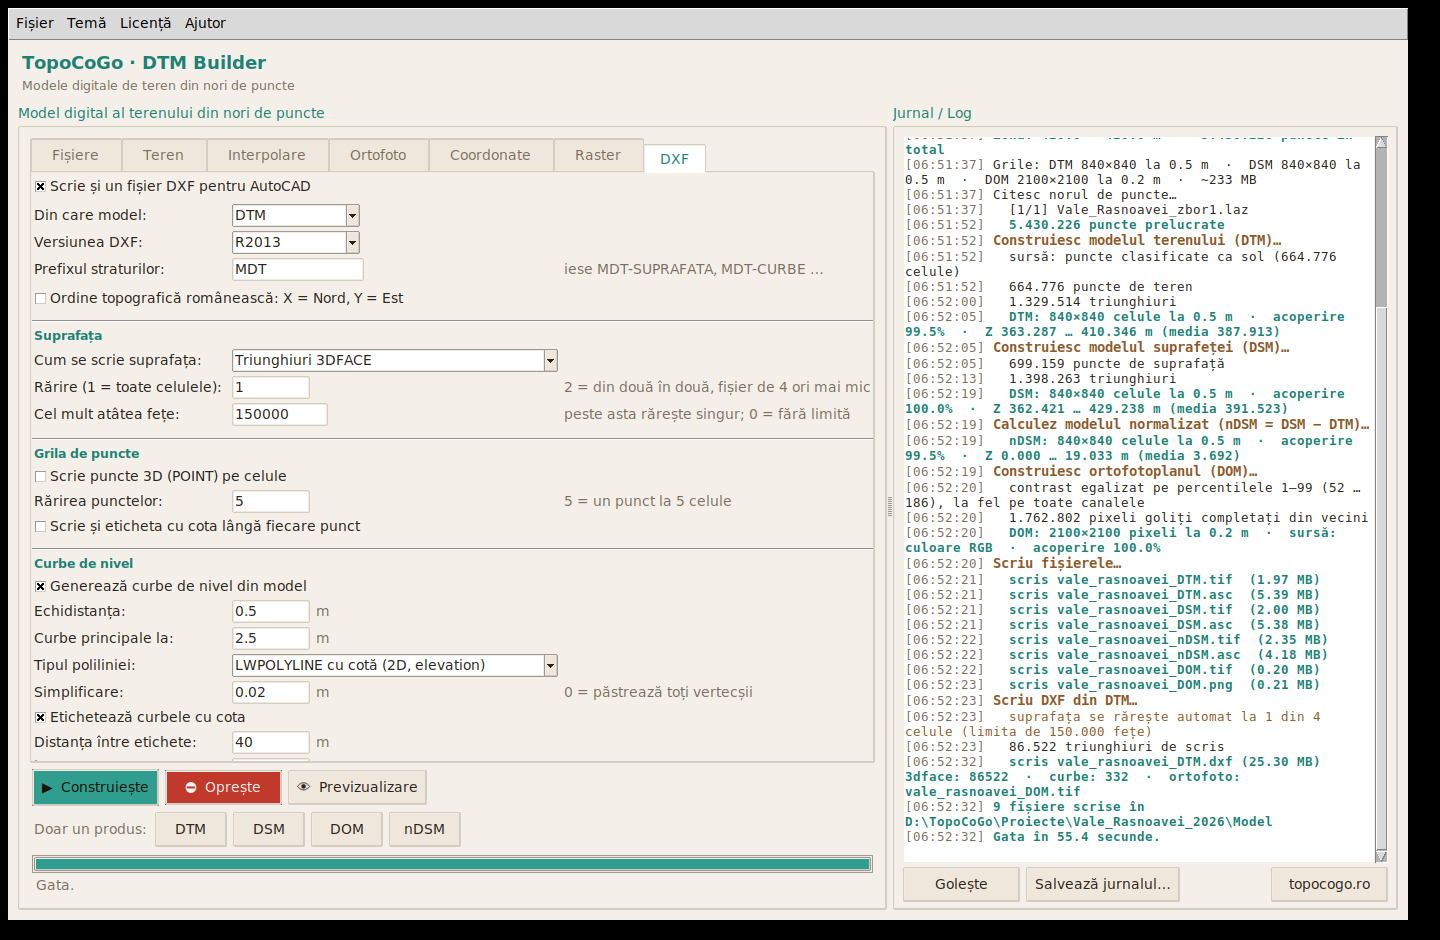The image size is (1440, 940).
Task: Click the green progress bar
Action: pyautogui.click(x=452, y=864)
